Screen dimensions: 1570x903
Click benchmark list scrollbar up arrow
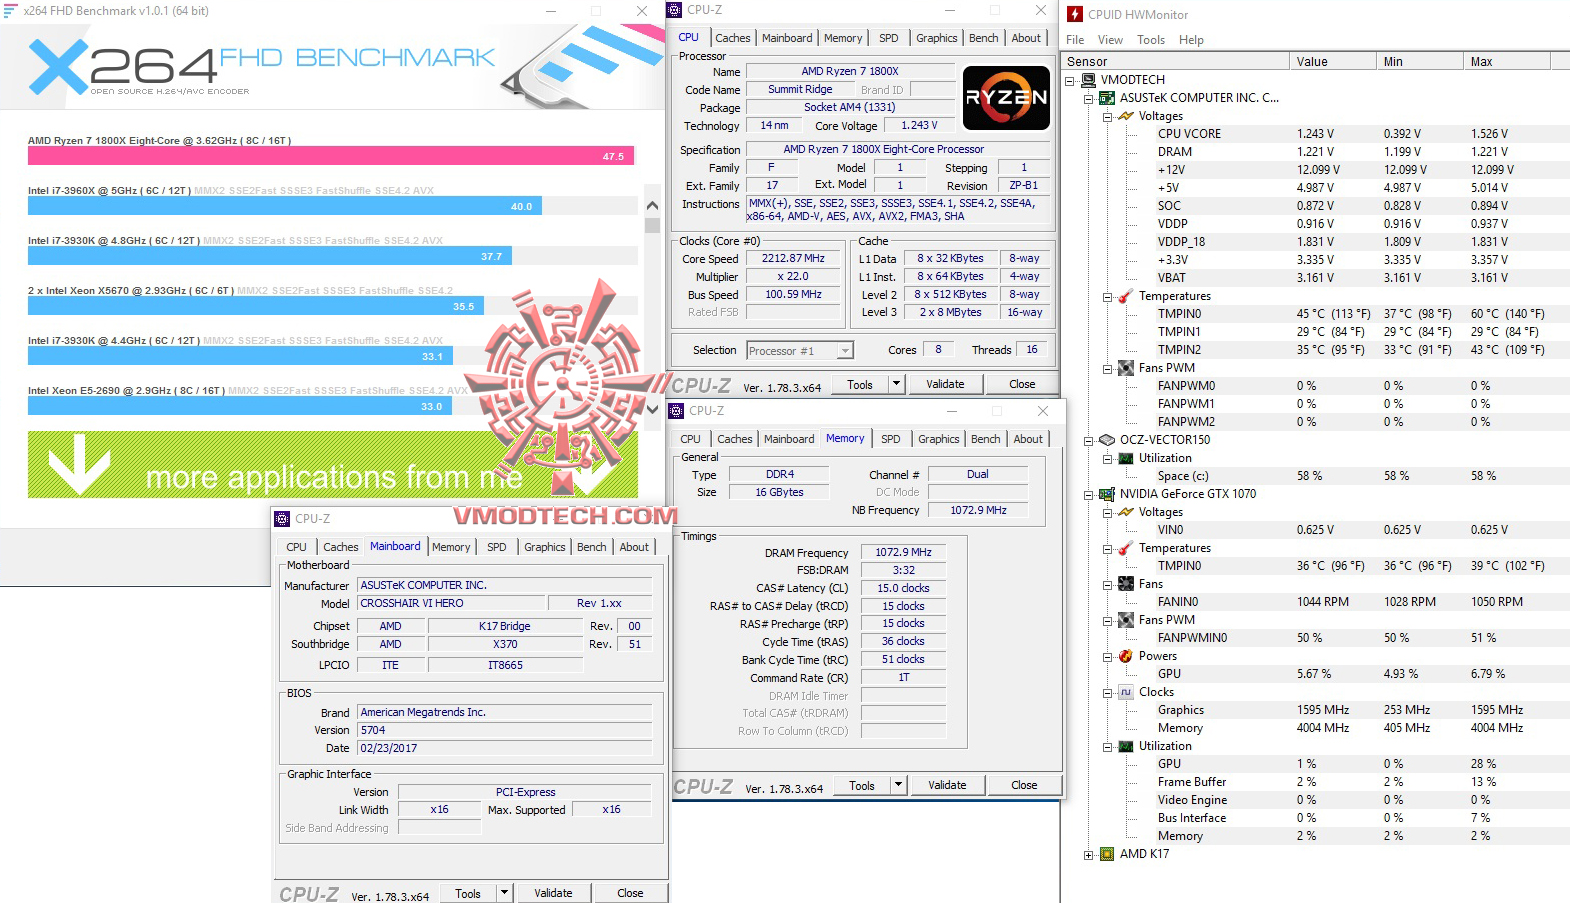(652, 205)
